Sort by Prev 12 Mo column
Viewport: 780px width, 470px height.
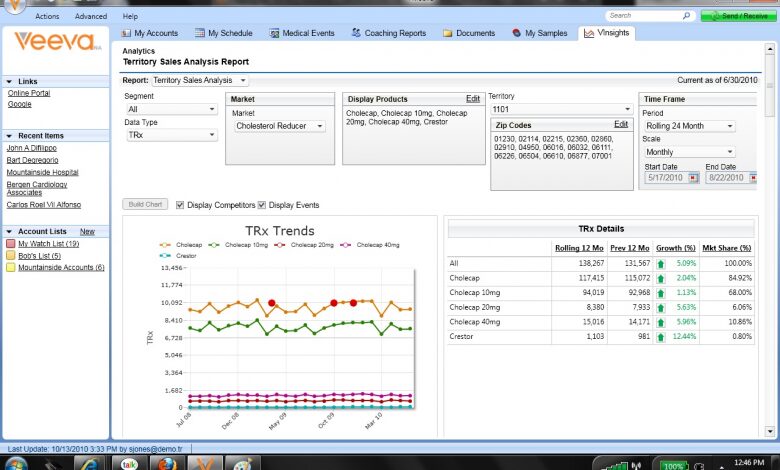click(630, 248)
